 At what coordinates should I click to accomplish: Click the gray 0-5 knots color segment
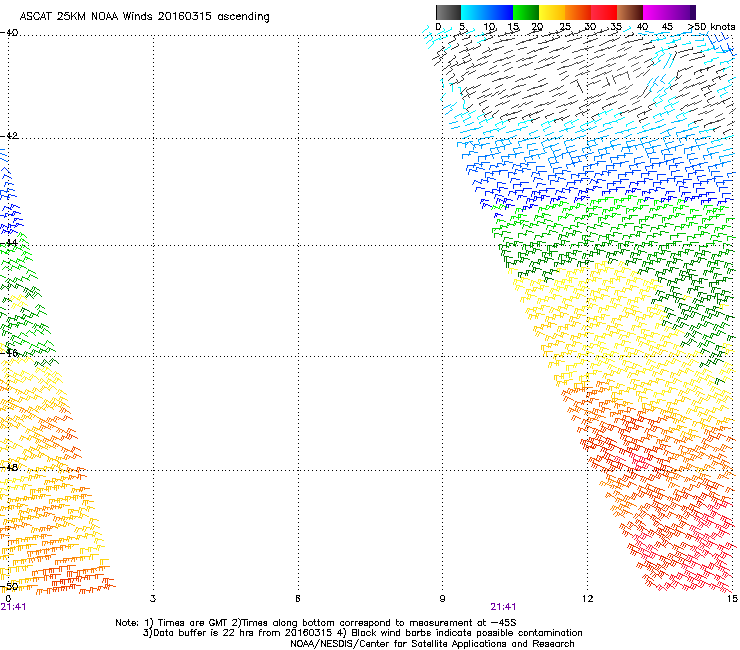coord(448,12)
